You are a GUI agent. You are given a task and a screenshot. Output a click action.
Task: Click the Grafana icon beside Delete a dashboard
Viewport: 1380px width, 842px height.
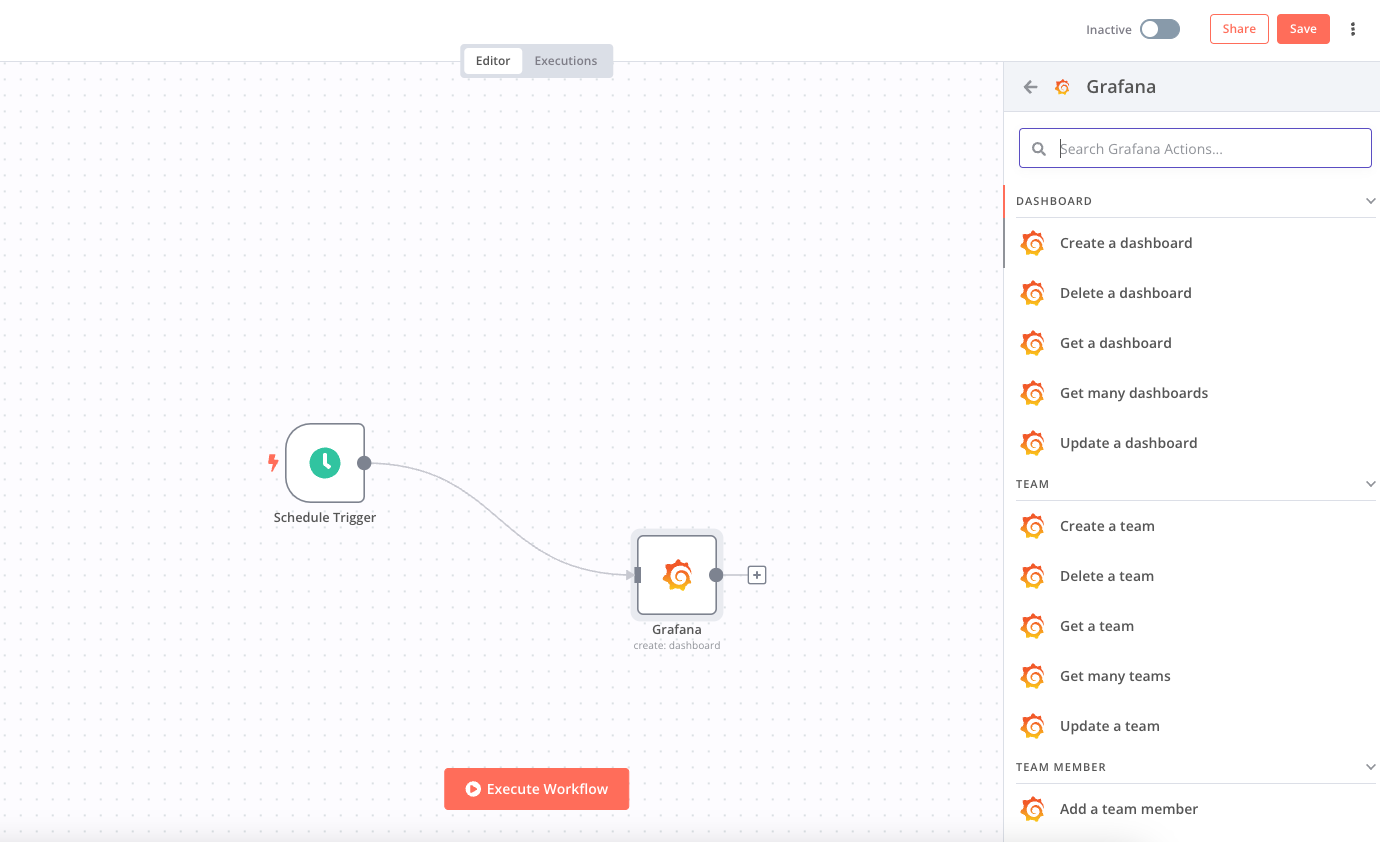[1033, 293]
